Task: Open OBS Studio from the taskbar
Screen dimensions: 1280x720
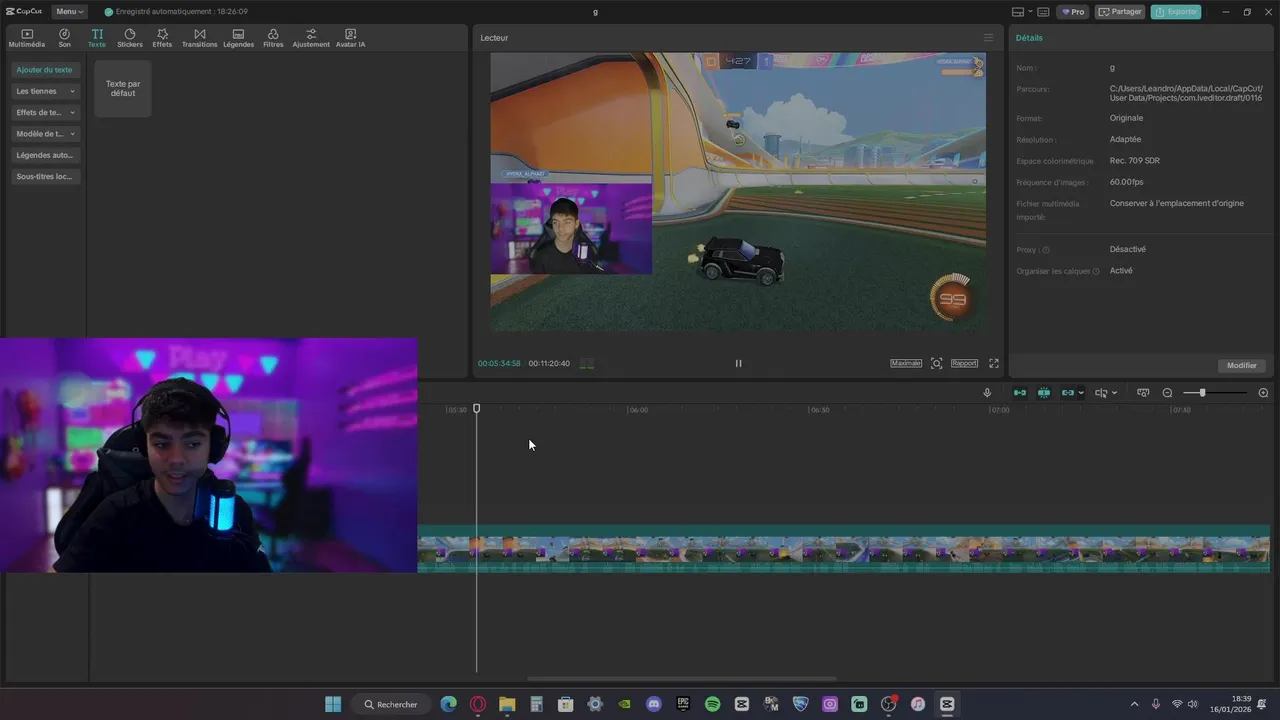Action: pos(888,704)
